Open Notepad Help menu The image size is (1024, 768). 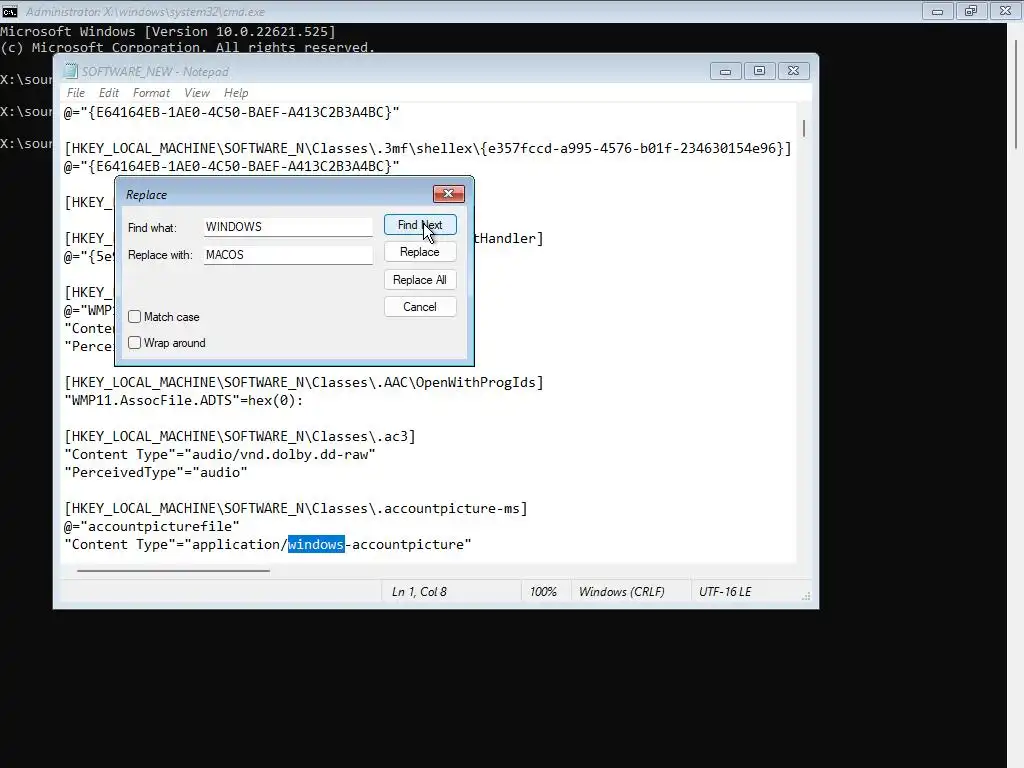pyautogui.click(x=236, y=93)
